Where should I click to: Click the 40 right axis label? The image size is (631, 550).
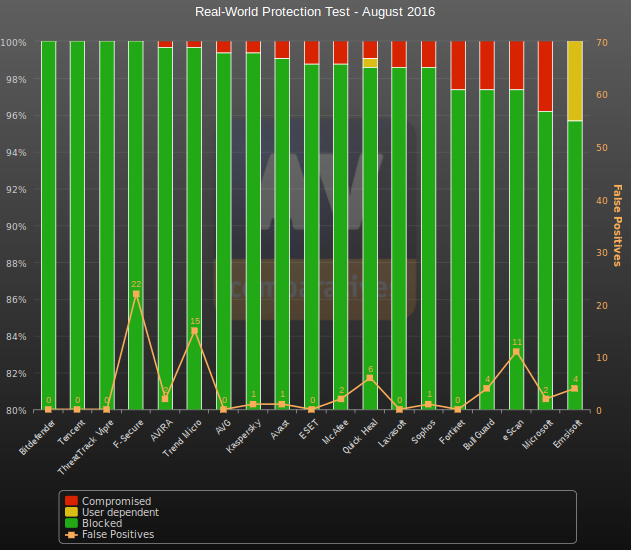(602, 200)
